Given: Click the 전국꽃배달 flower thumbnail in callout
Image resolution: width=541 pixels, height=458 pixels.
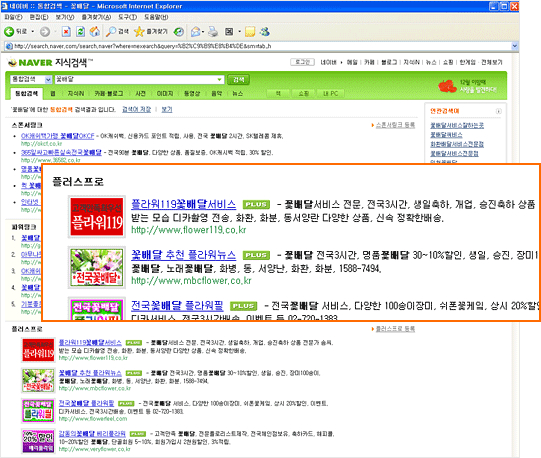Looking at the screenshot, I should click(x=97, y=267).
